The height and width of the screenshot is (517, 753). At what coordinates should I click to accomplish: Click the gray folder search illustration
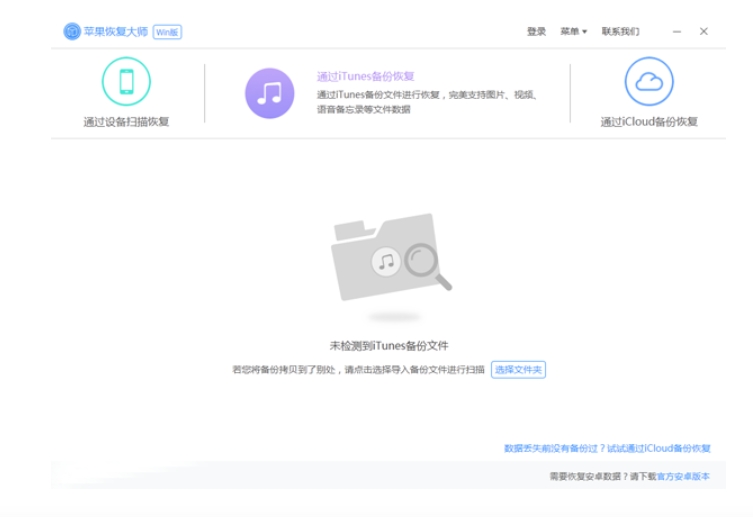pyautogui.click(x=391, y=258)
